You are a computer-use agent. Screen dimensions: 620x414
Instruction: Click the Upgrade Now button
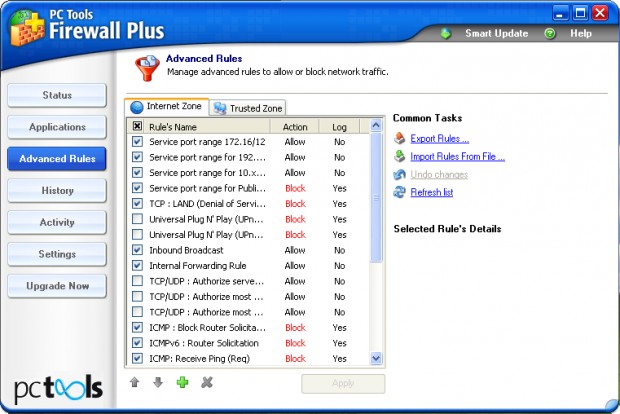click(57, 286)
